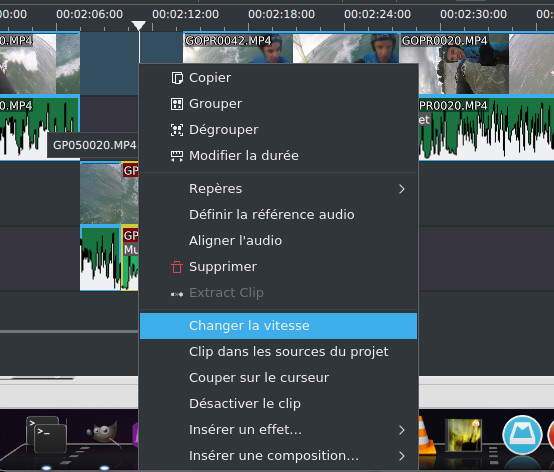Open the VLC cone icon in the dock
Image resolution: width=554 pixels, height=472 pixels.
tap(426, 435)
